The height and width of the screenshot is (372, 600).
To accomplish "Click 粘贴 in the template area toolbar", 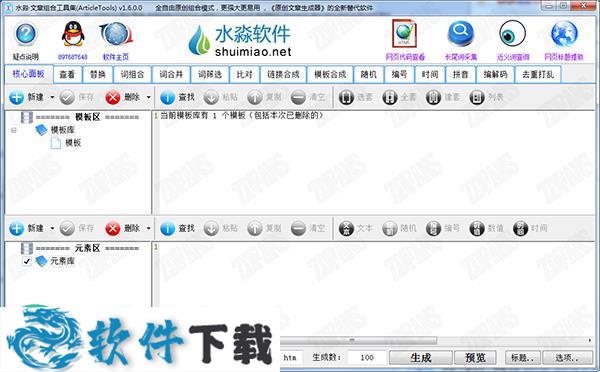I will tap(221, 97).
